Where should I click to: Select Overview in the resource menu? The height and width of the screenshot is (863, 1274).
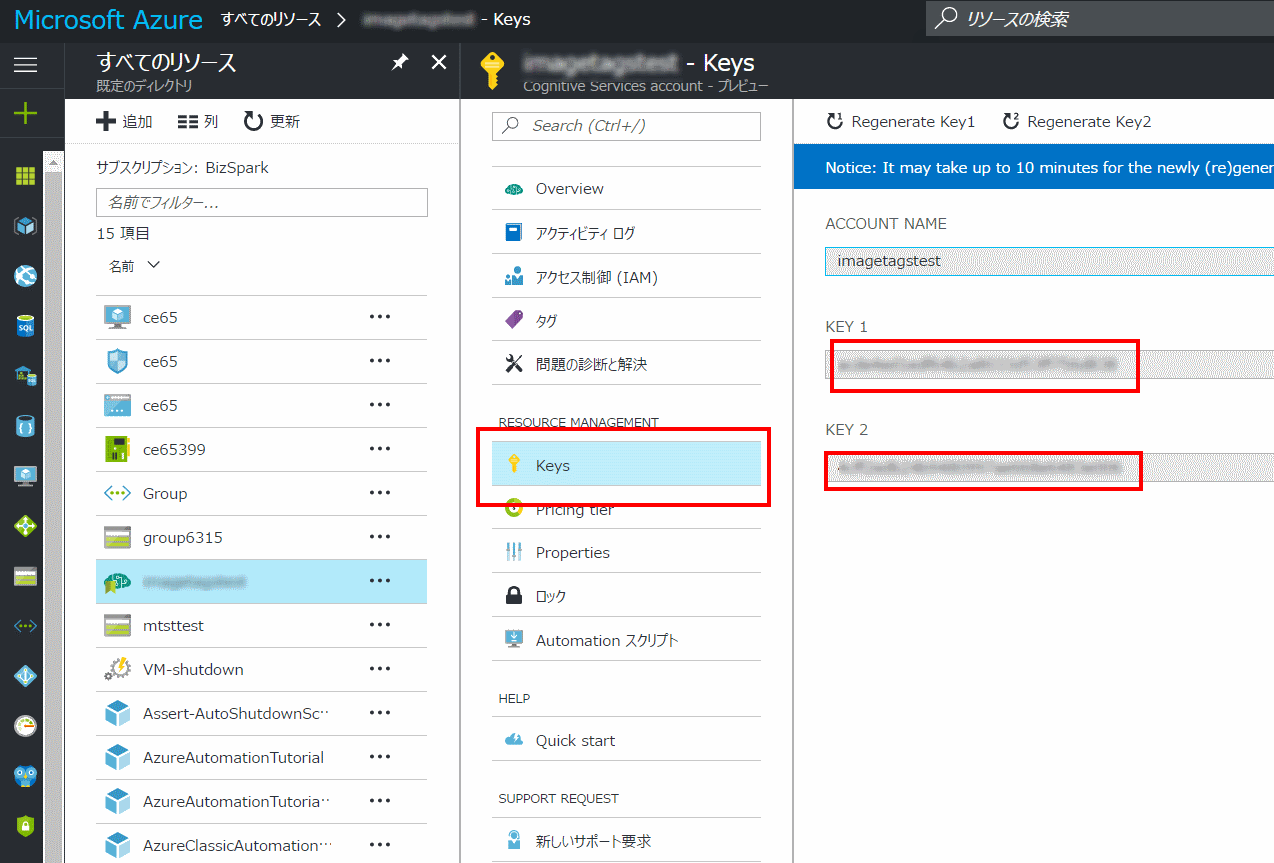click(571, 188)
